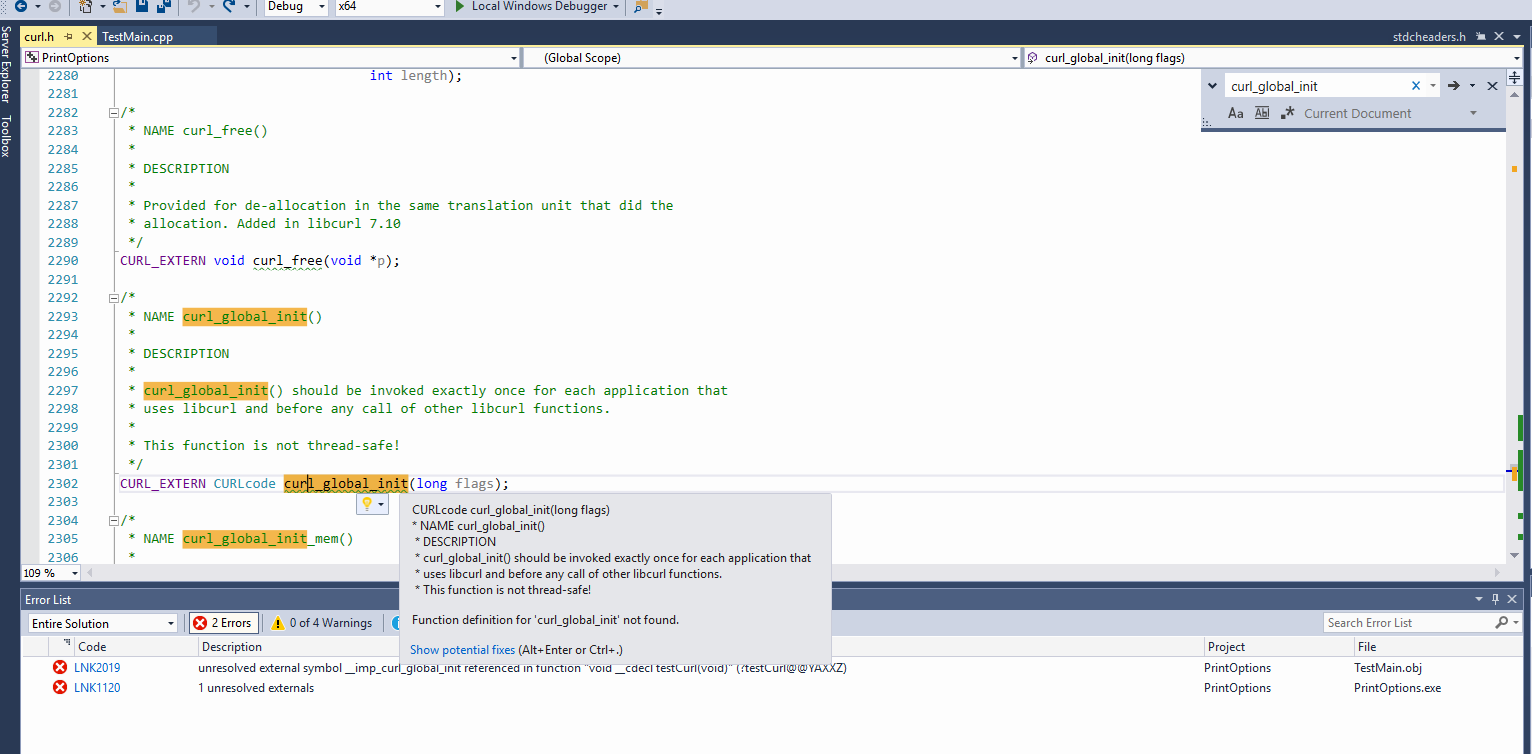Open the 109 % zoom level dropdown
The image size is (1532, 754).
pos(52,573)
